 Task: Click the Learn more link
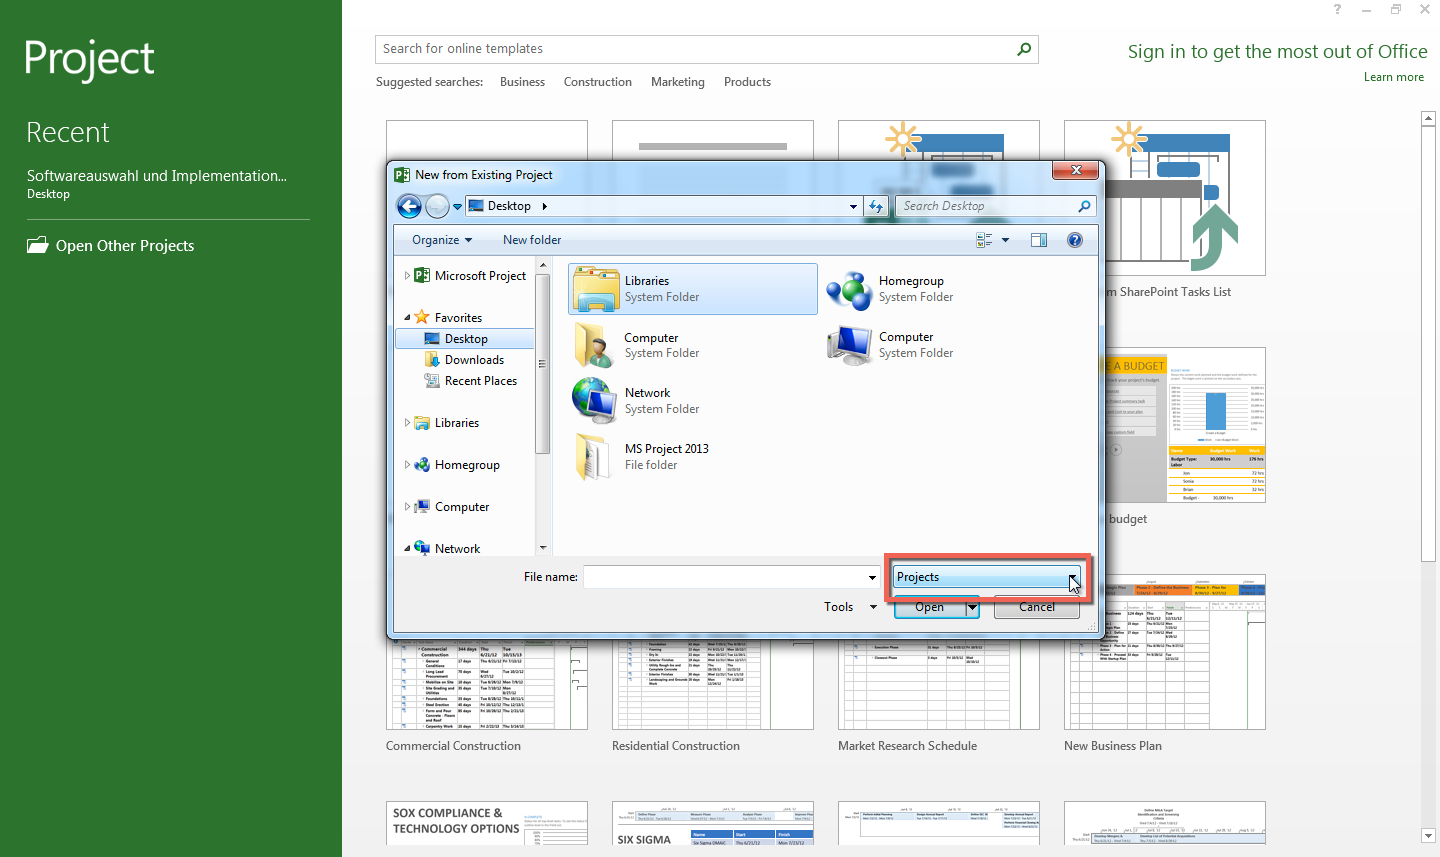[1394, 77]
